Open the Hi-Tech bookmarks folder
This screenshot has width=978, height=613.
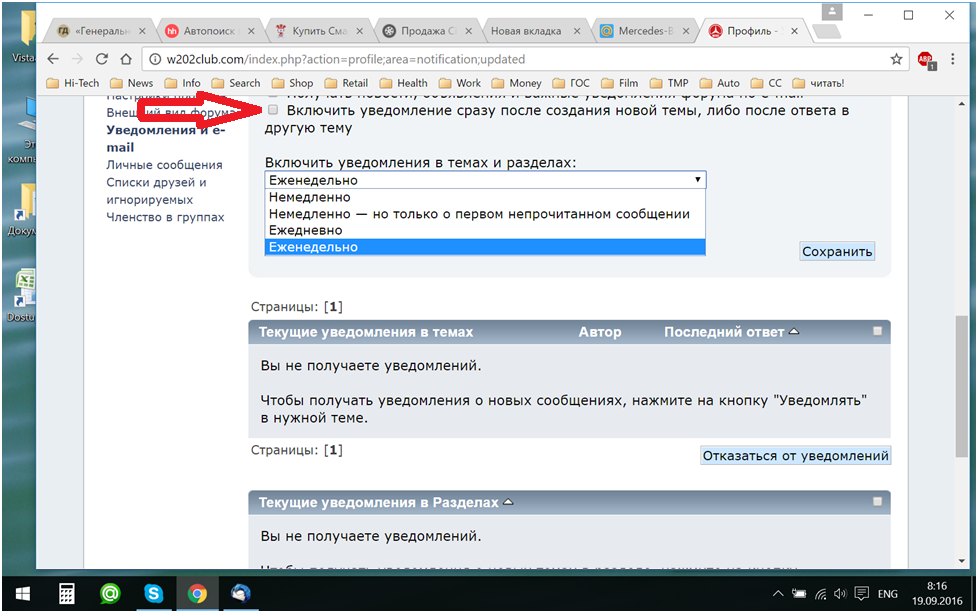click(73, 83)
